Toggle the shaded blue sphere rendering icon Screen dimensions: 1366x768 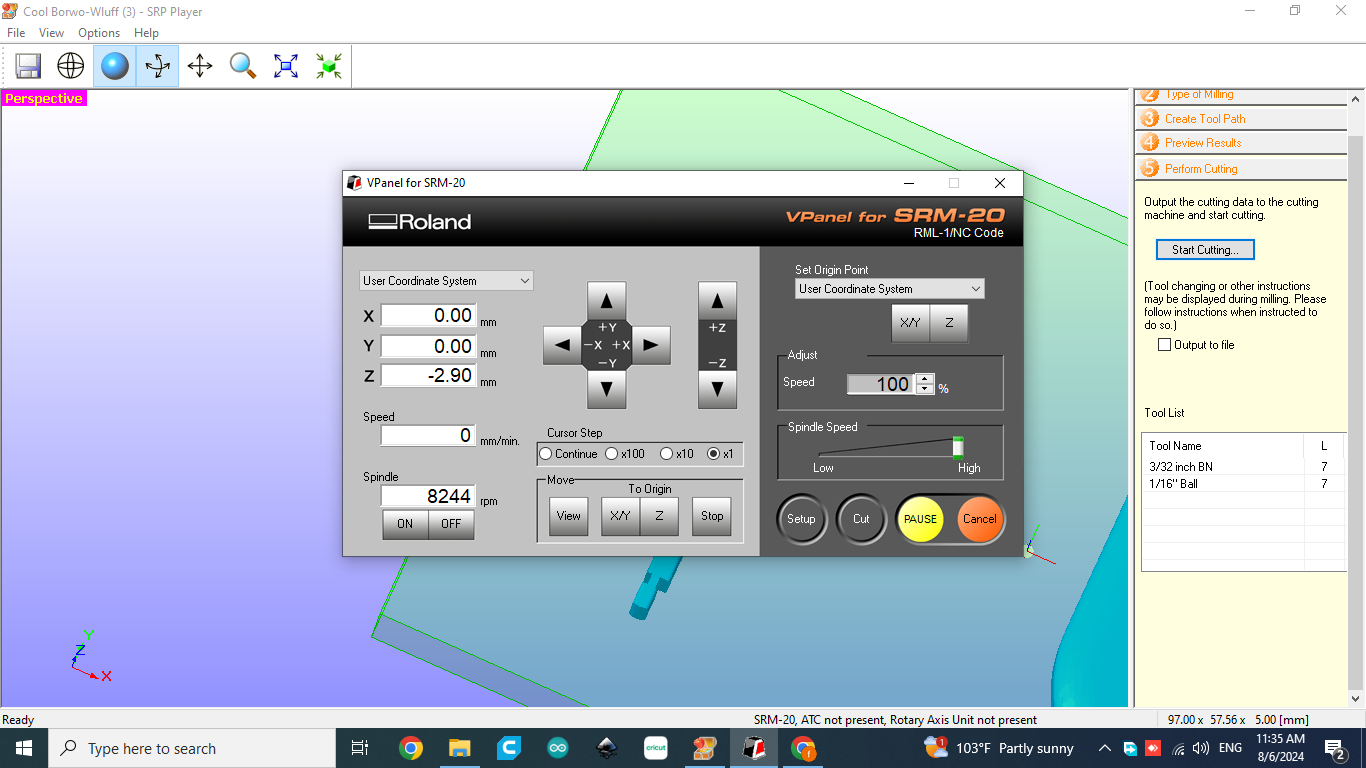[115, 66]
